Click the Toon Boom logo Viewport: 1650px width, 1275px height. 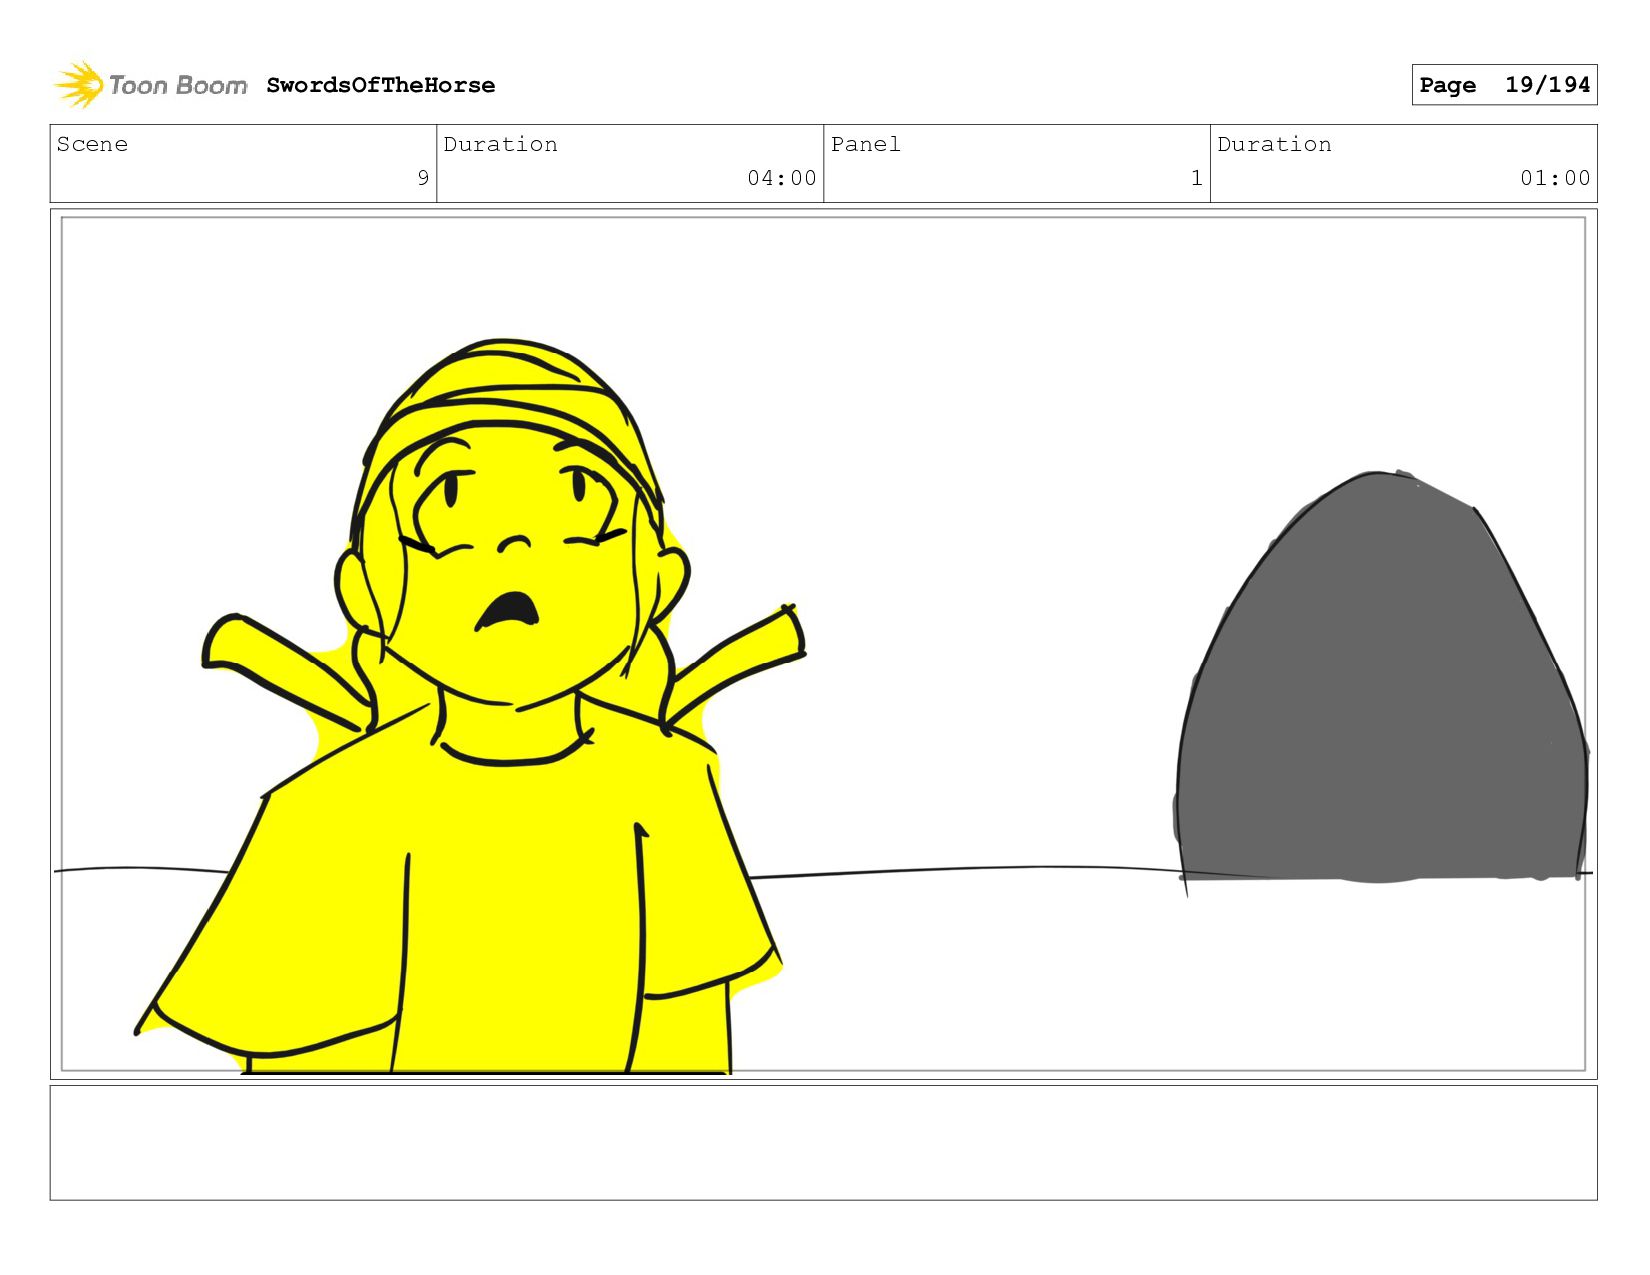click(x=150, y=85)
